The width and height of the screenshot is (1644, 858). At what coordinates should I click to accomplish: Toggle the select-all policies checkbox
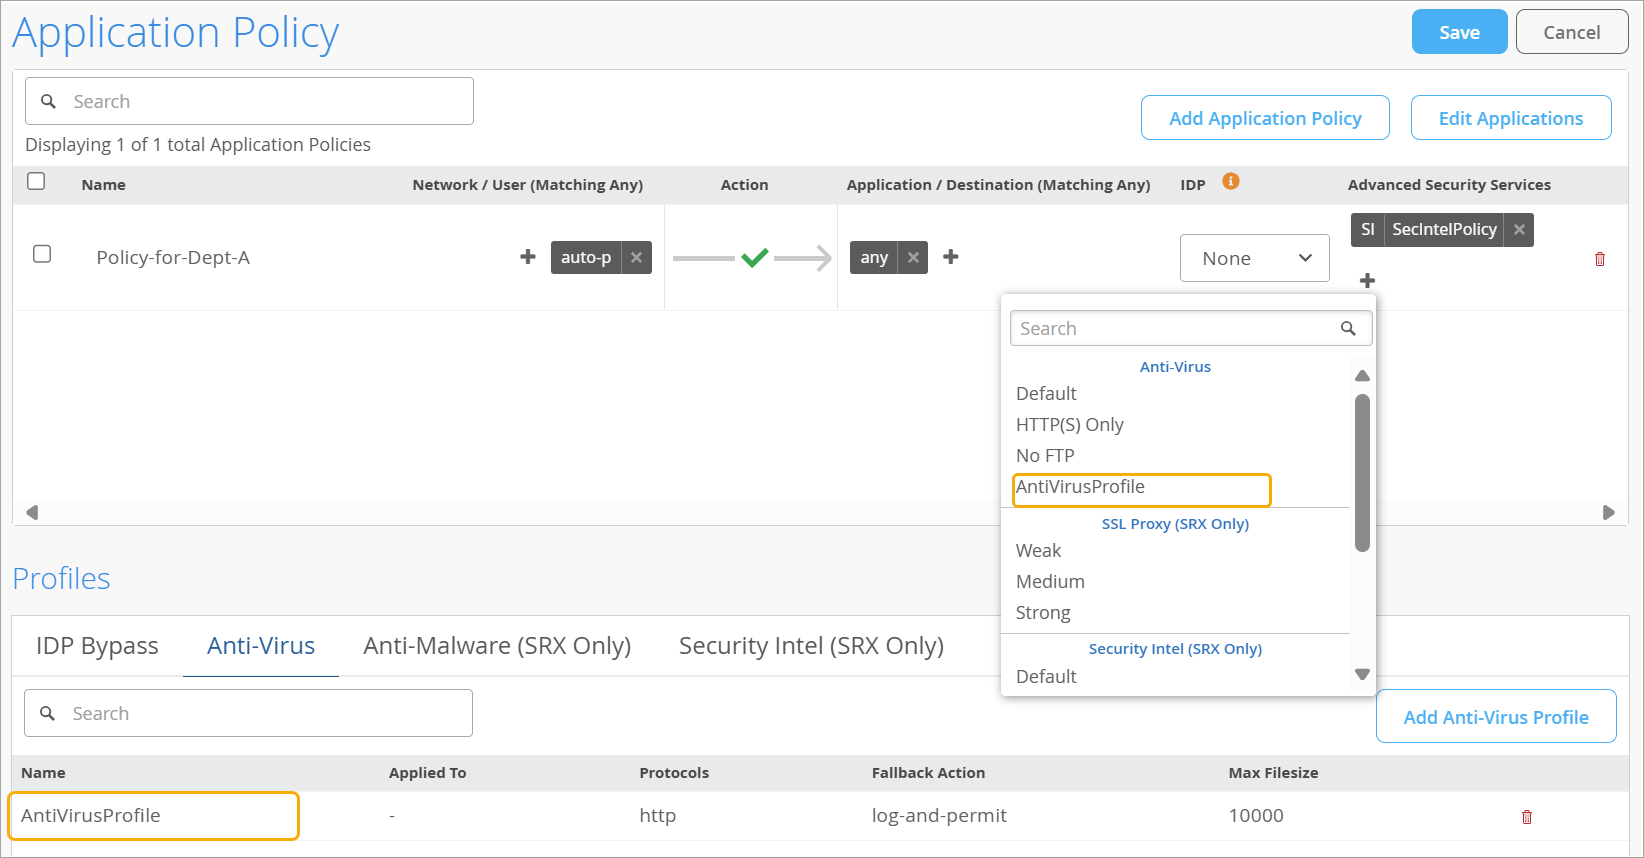click(37, 181)
